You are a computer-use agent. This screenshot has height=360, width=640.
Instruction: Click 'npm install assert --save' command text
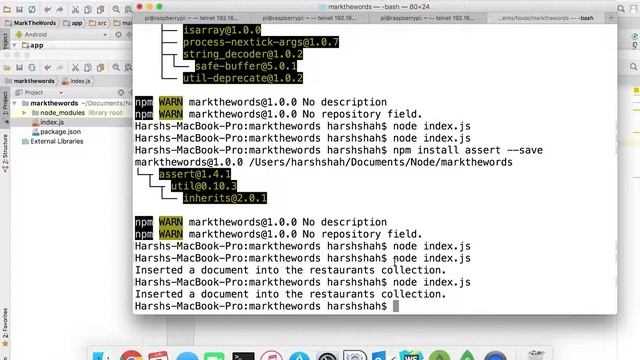point(468,150)
